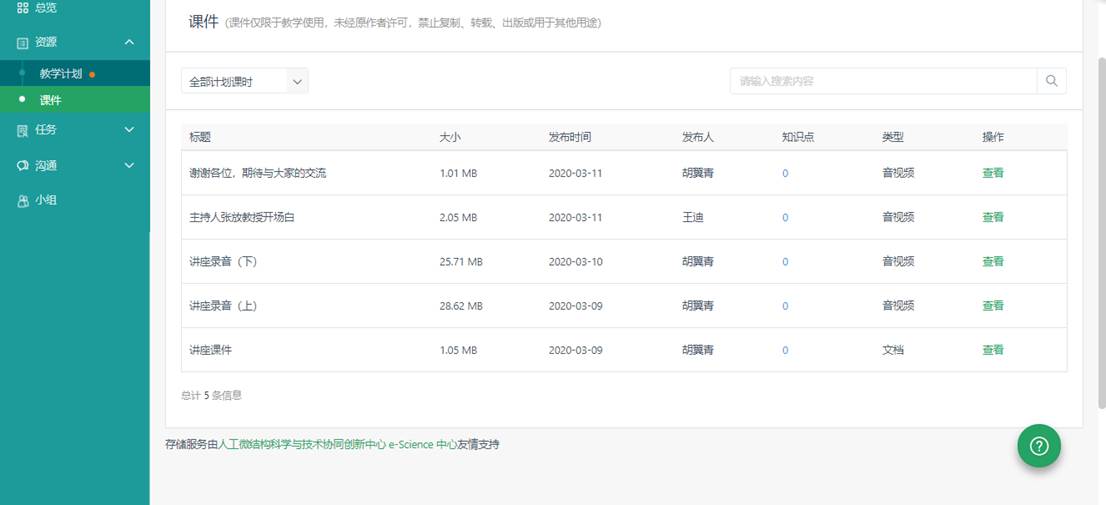Click the 资源 resources icon in sidebar
The image size is (1106, 505).
point(22,42)
